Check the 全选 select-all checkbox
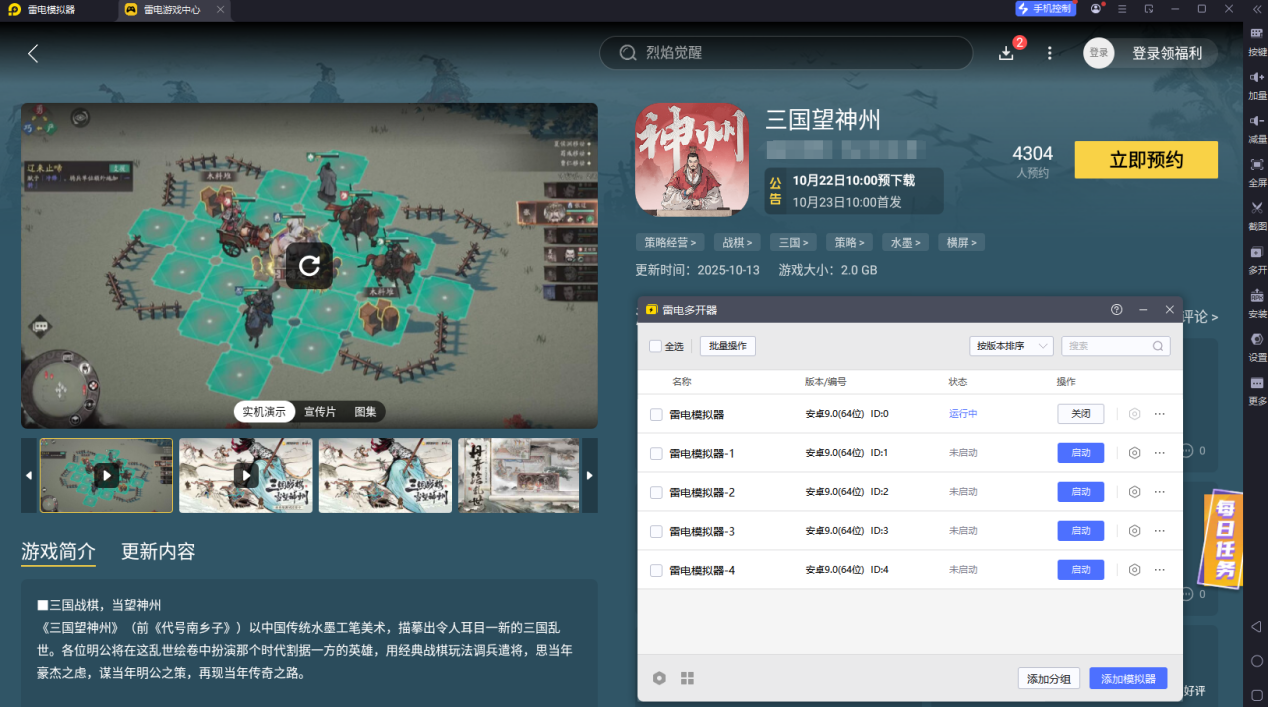 coord(655,346)
